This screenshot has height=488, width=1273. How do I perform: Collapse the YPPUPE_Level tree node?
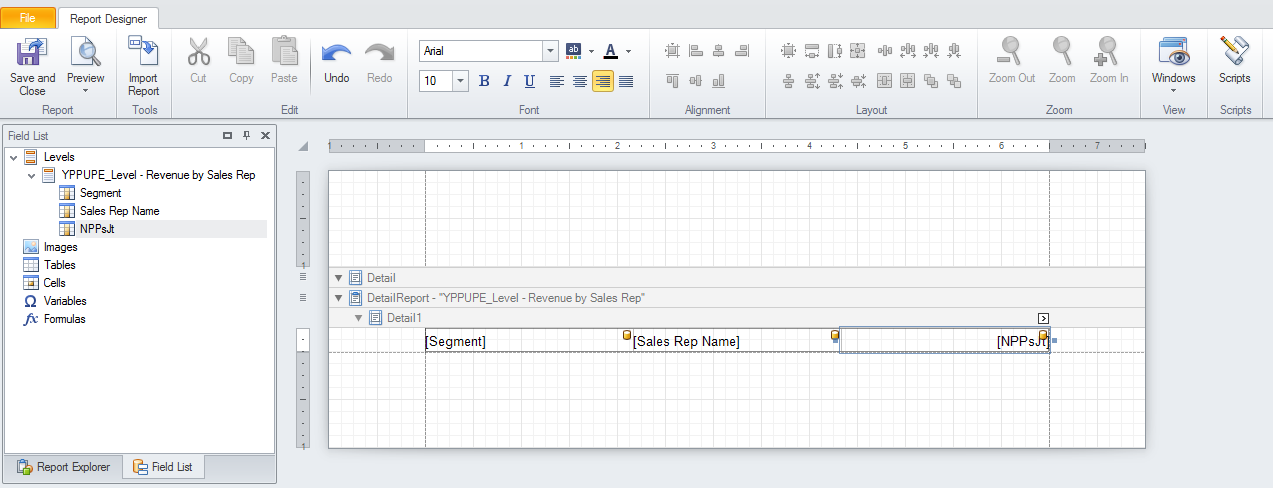coord(31,175)
